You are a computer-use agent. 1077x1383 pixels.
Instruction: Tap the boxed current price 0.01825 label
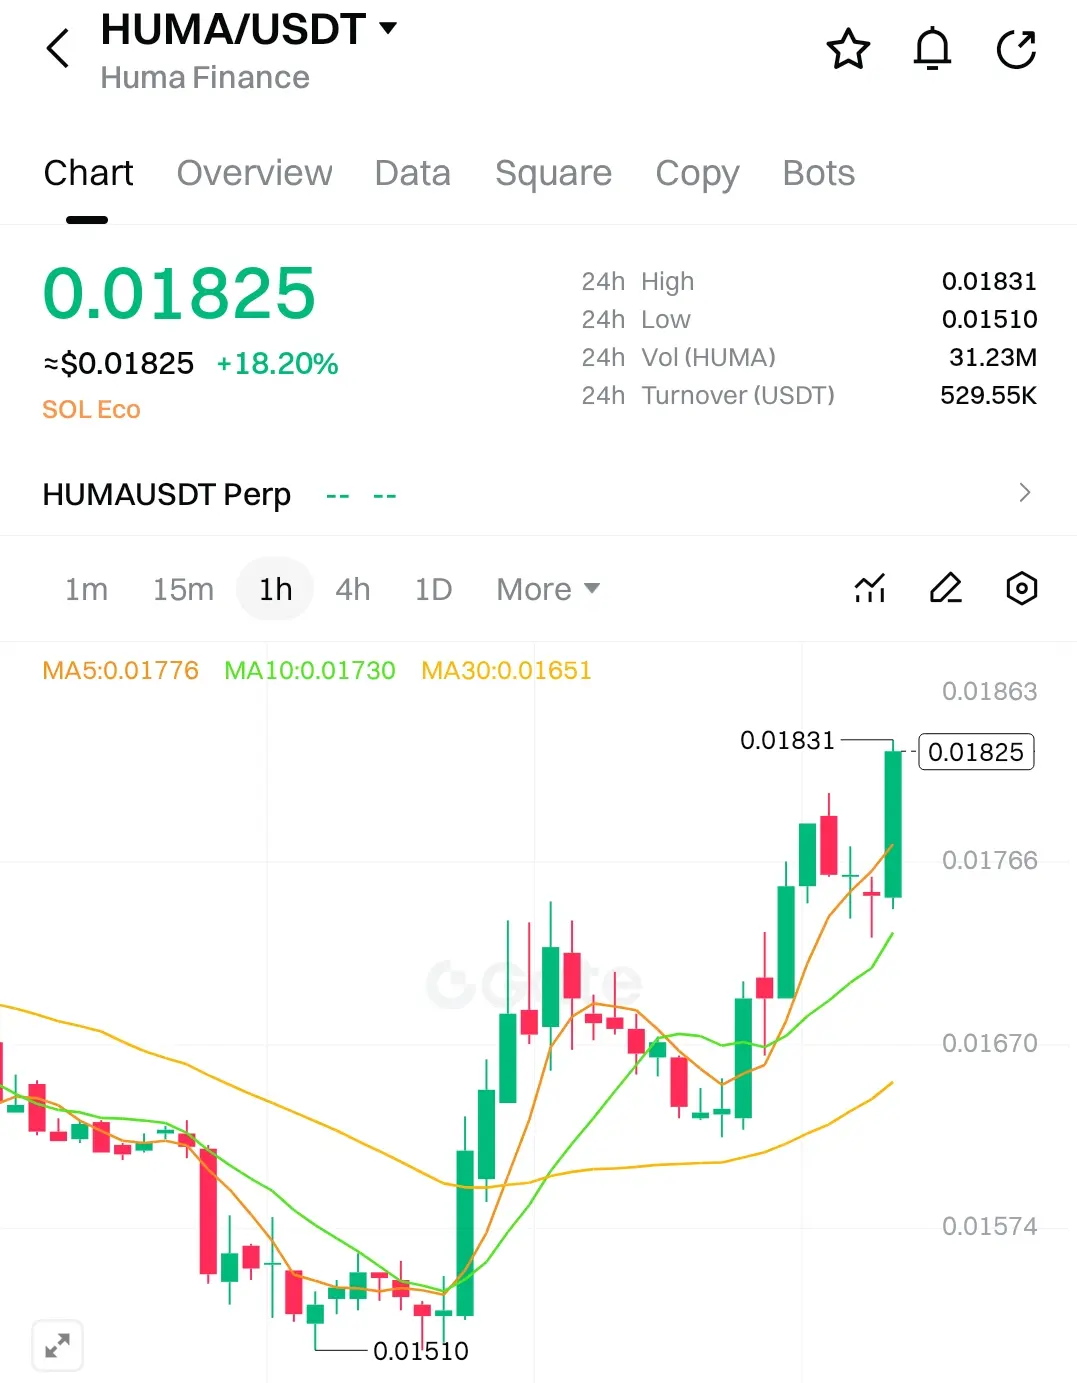(976, 752)
